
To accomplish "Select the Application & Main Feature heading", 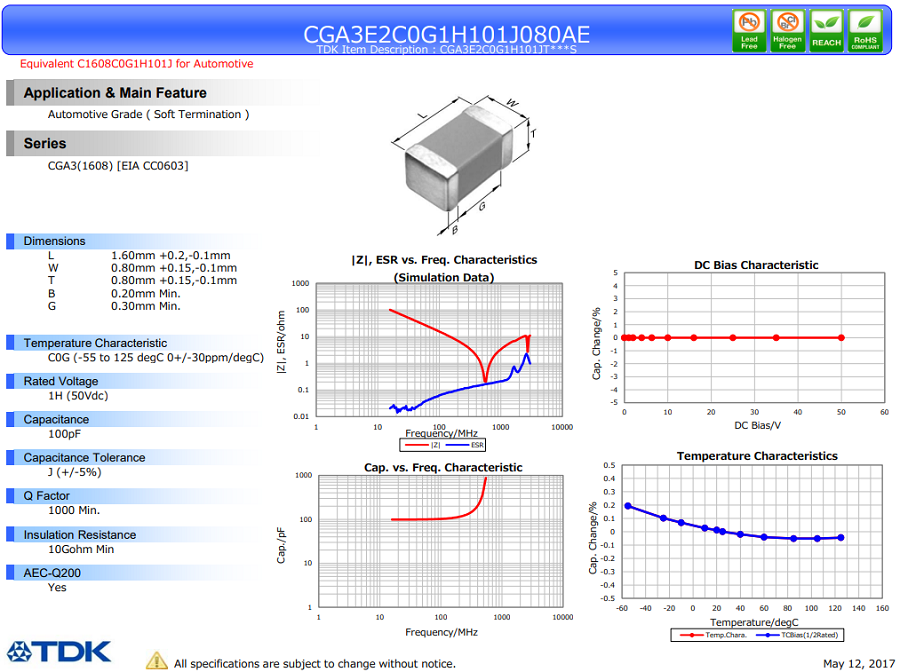I will click(x=115, y=93).
